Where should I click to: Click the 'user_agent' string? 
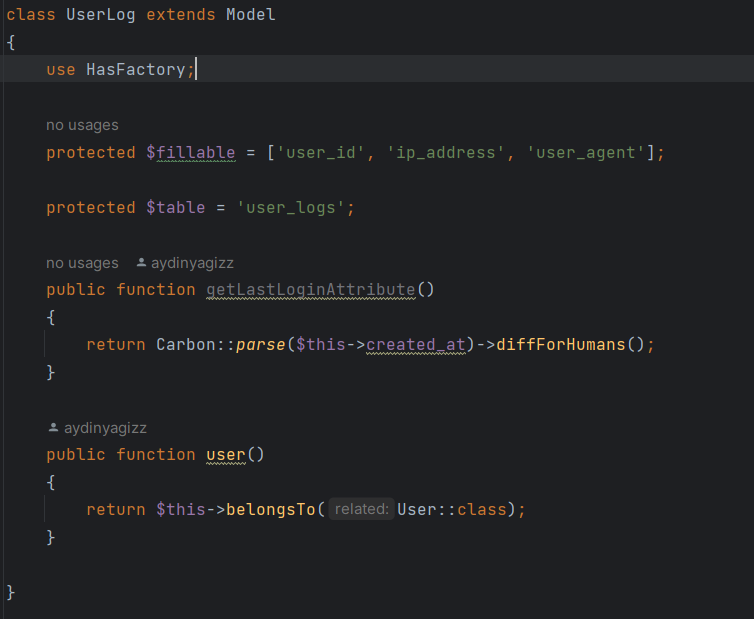(585, 153)
